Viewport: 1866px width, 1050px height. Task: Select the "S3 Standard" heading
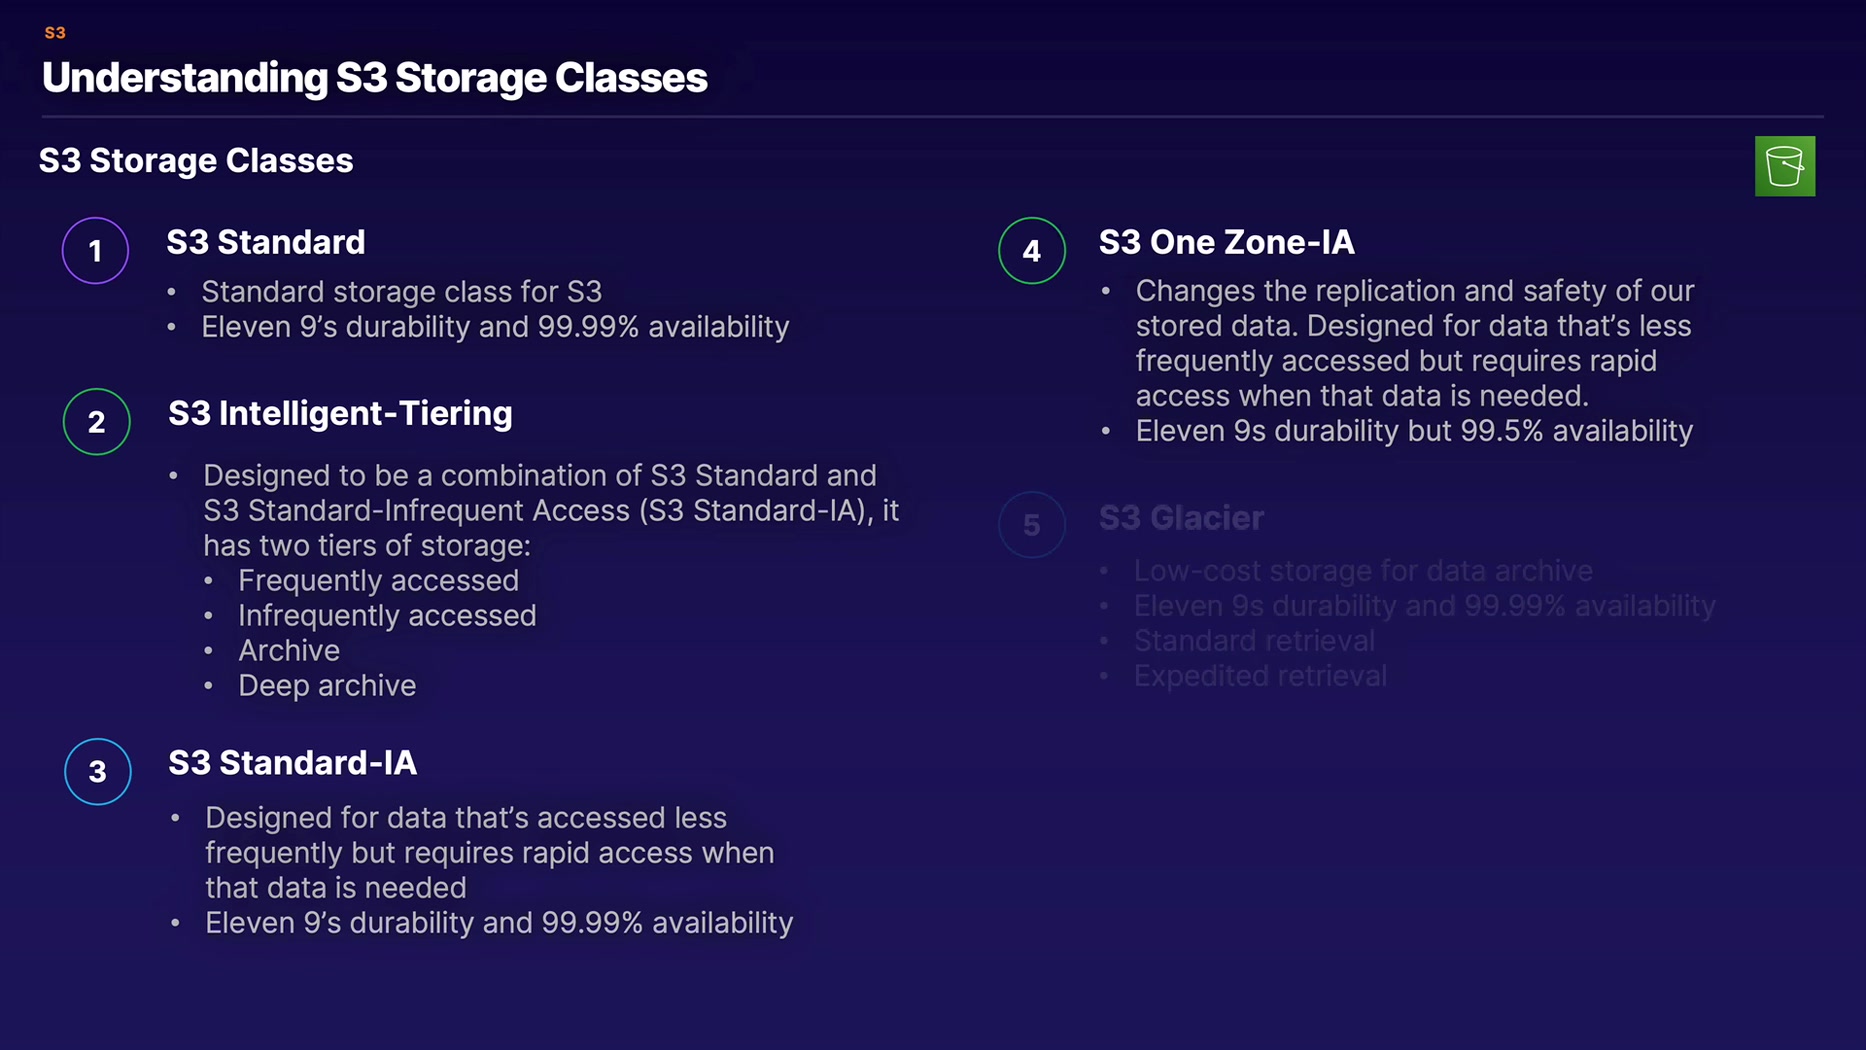(265, 242)
